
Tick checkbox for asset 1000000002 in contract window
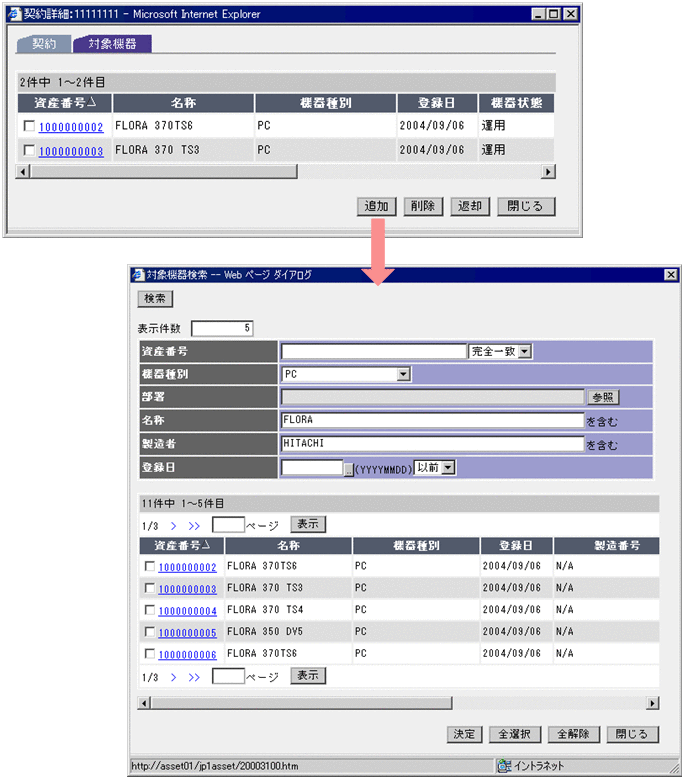tap(29, 126)
